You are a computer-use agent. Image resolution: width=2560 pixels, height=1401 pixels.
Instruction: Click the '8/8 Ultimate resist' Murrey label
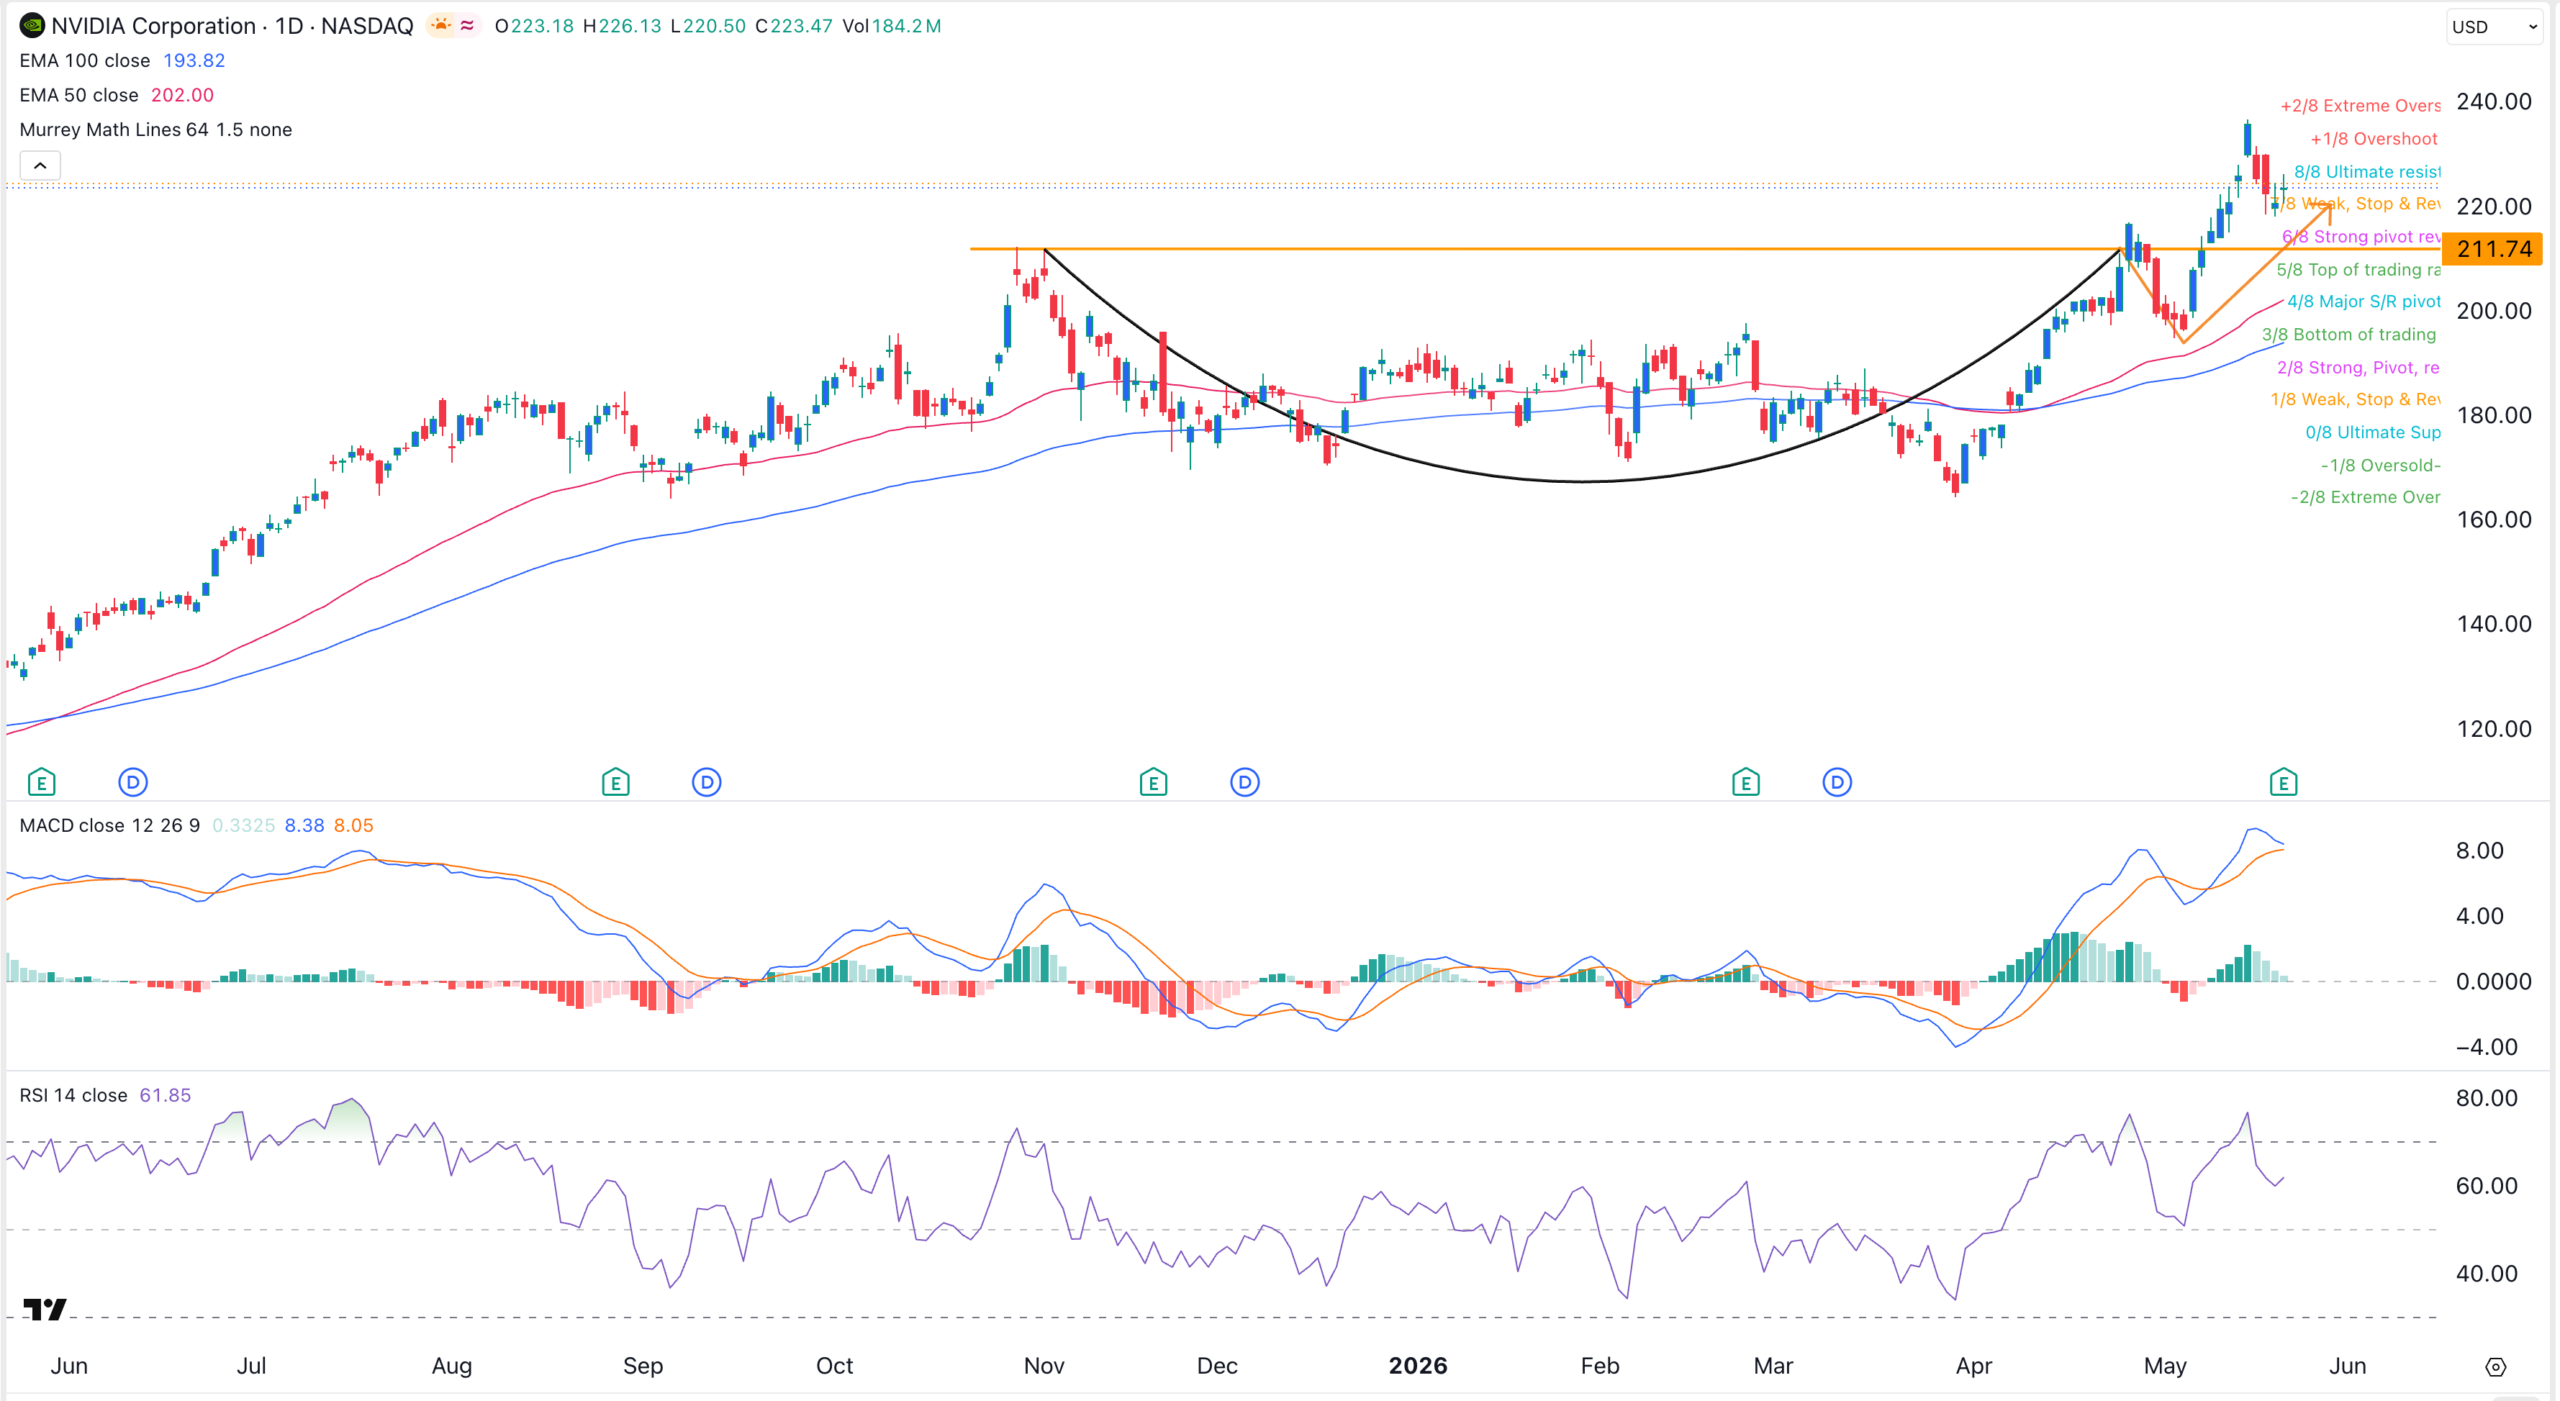pos(2367,172)
